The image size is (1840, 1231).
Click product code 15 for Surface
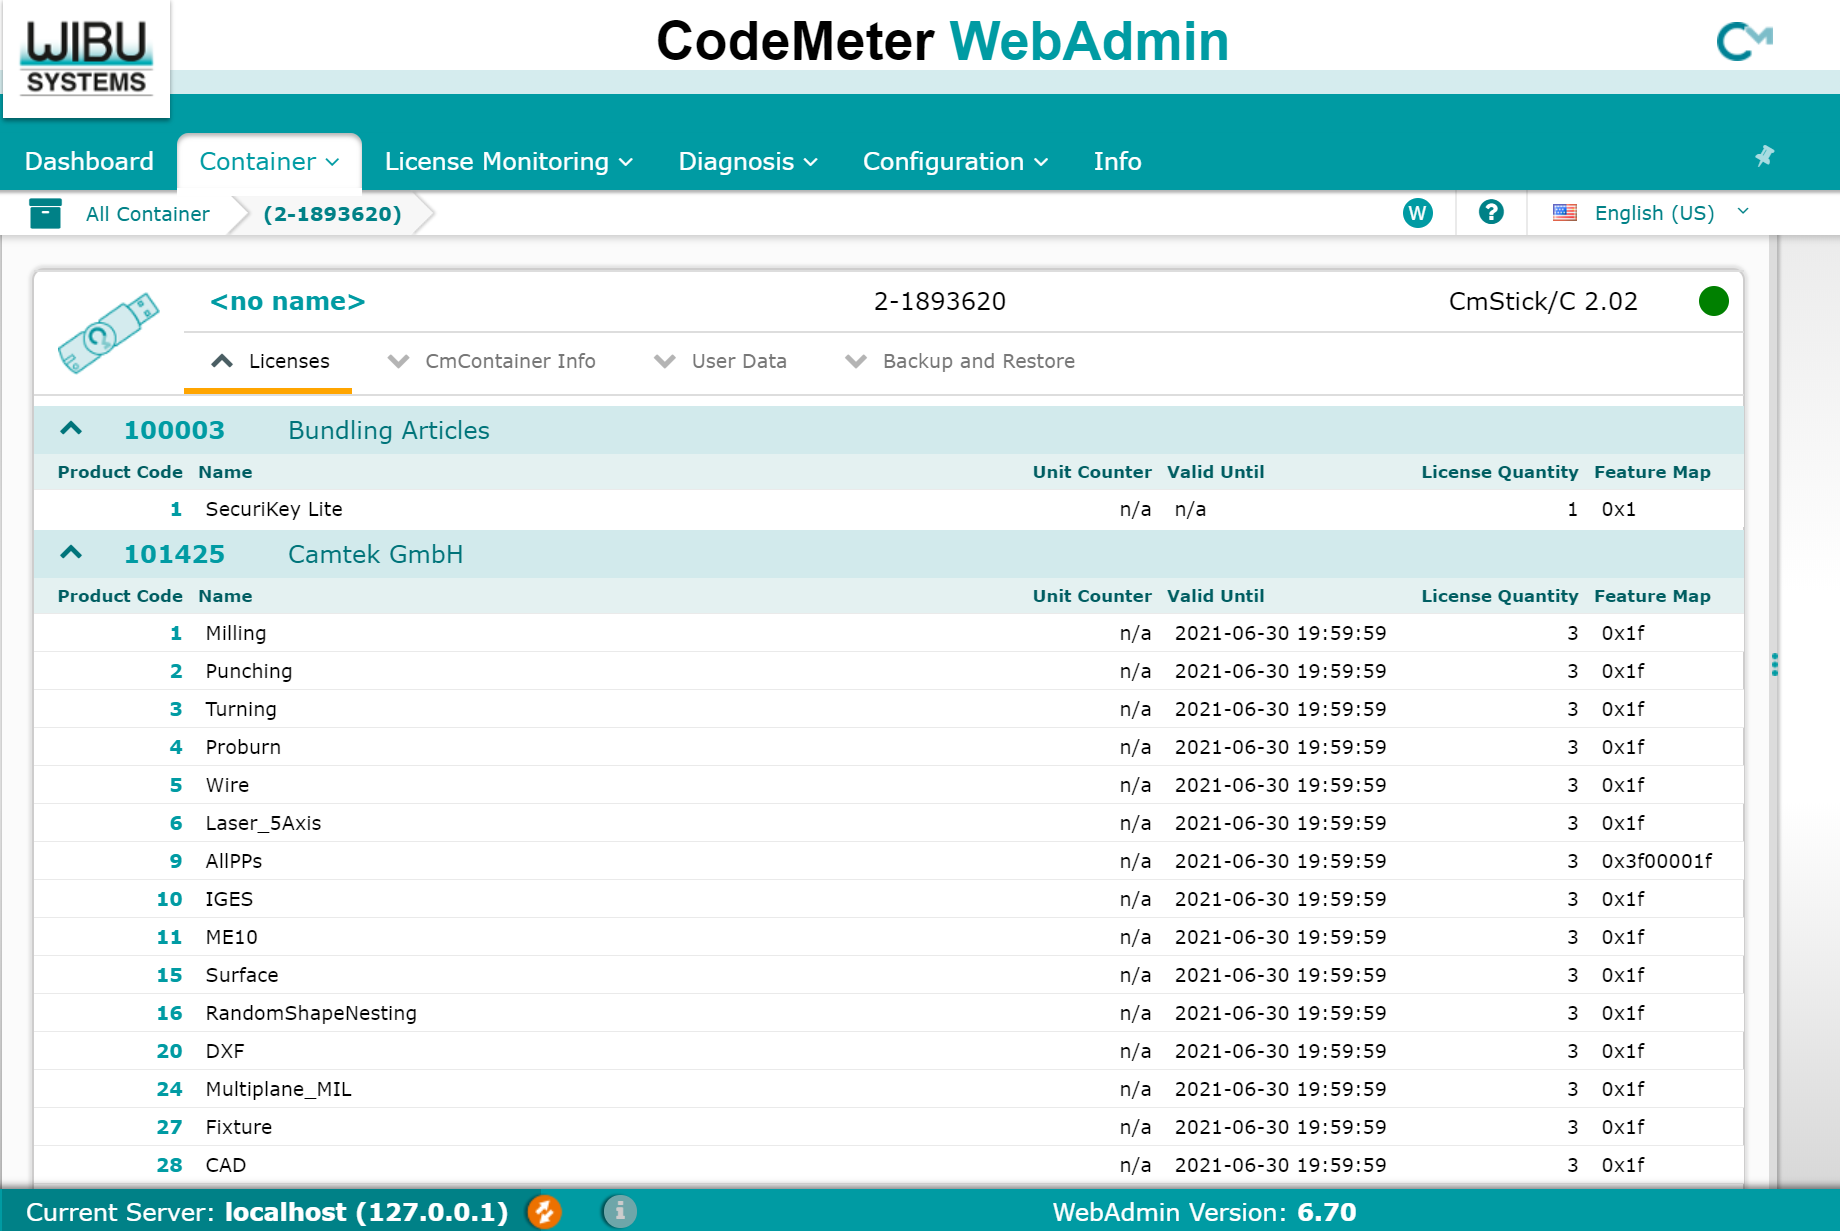[169, 975]
